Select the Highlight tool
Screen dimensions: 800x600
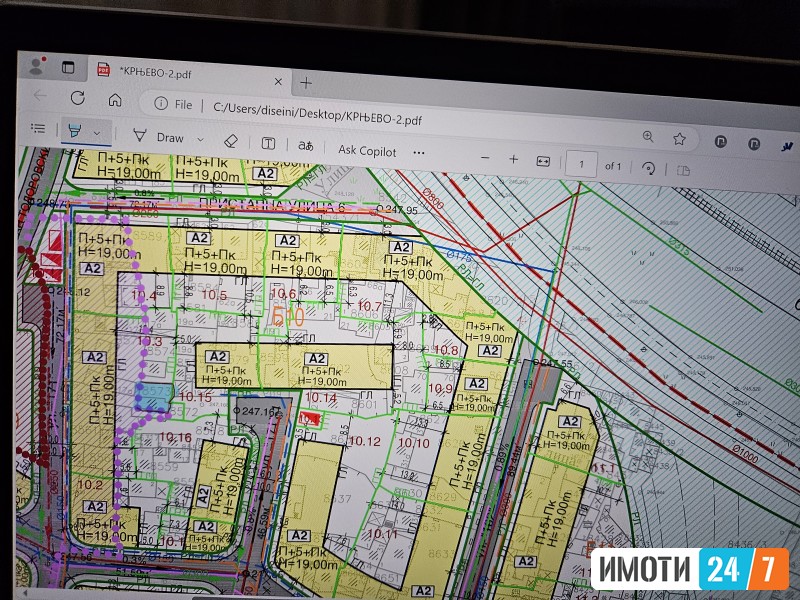tap(75, 132)
